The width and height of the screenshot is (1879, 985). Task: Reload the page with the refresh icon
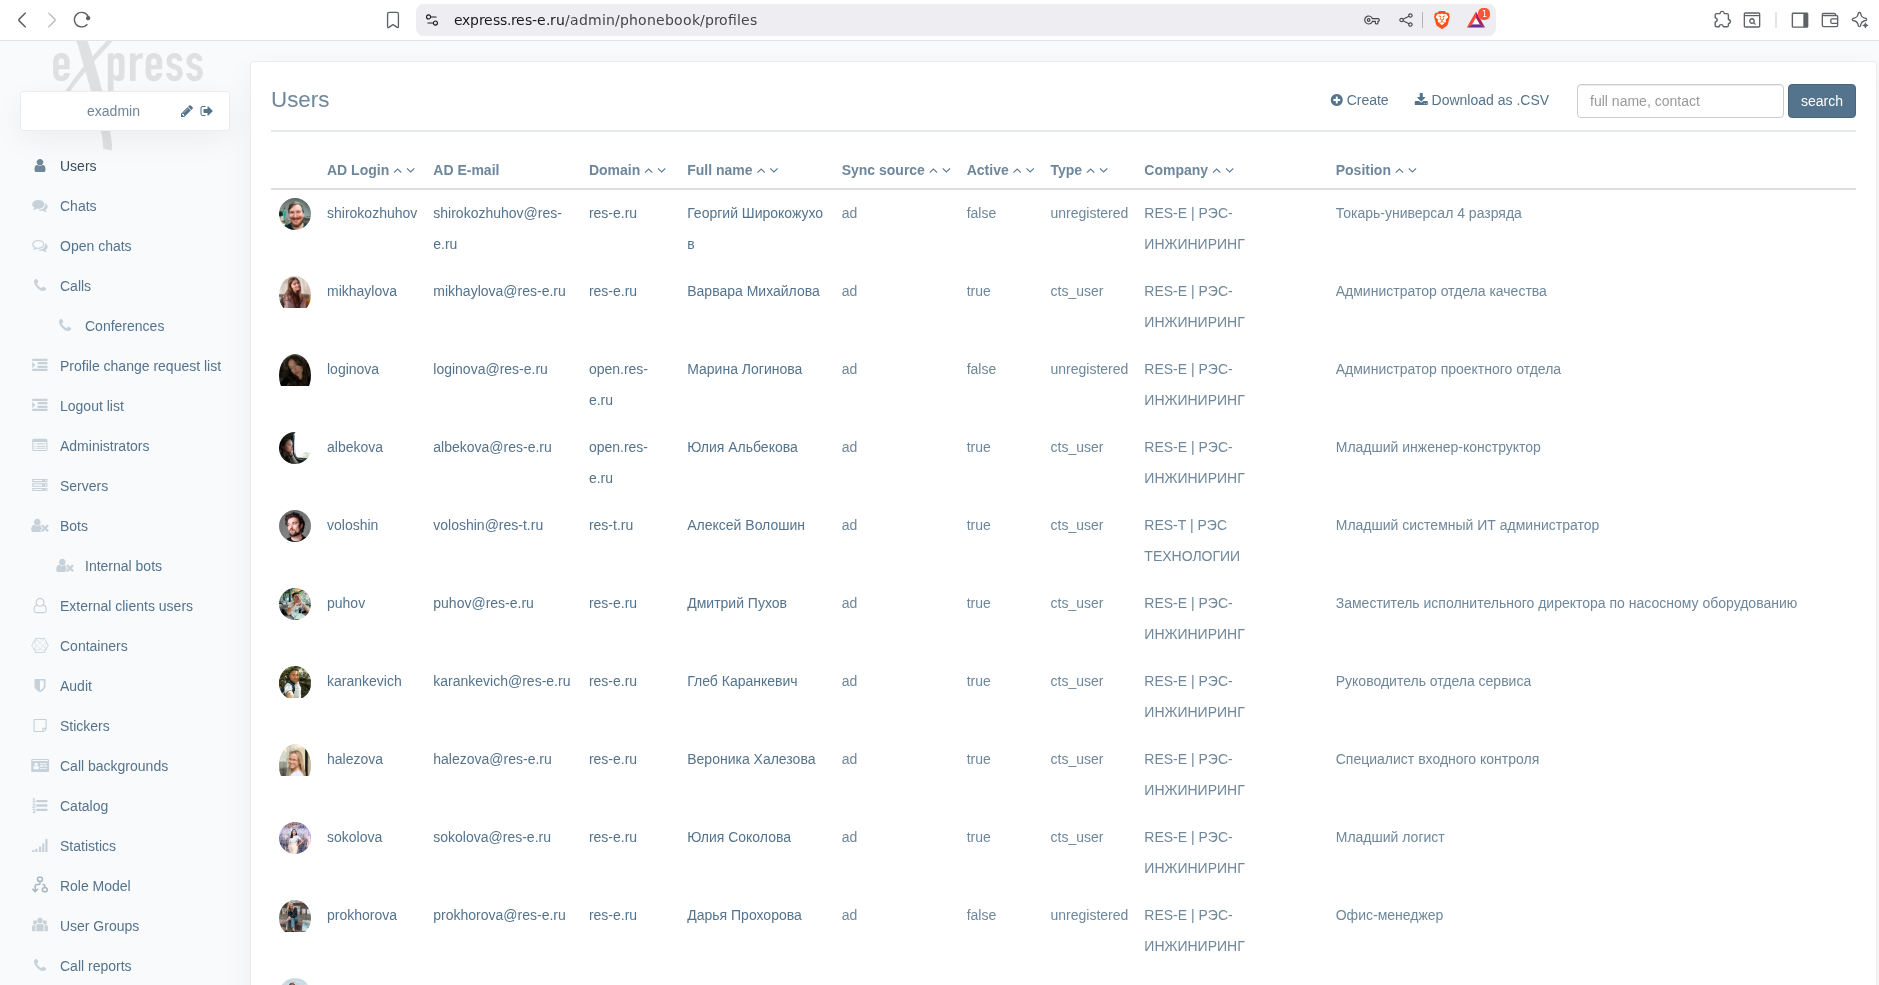click(82, 20)
